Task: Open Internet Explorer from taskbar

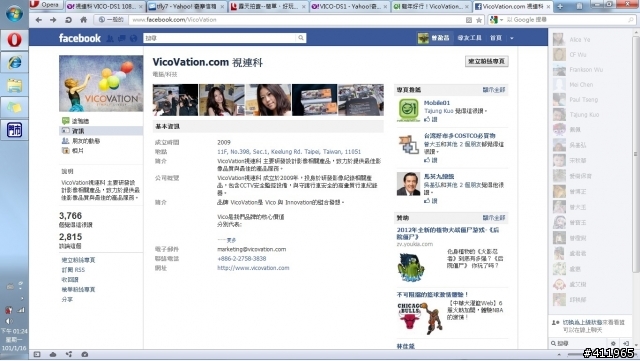Action: click(15, 62)
